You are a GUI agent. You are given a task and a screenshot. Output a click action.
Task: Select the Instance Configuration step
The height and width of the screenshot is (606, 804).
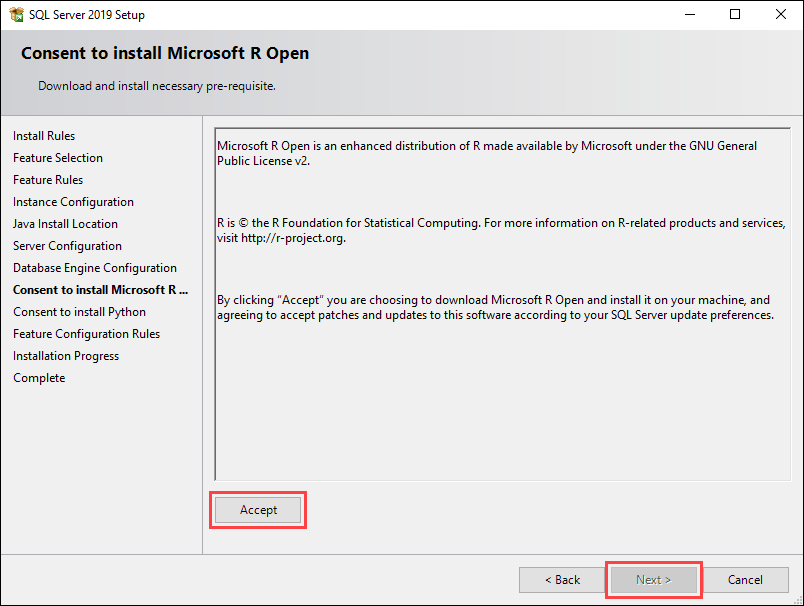pyautogui.click(x=73, y=202)
